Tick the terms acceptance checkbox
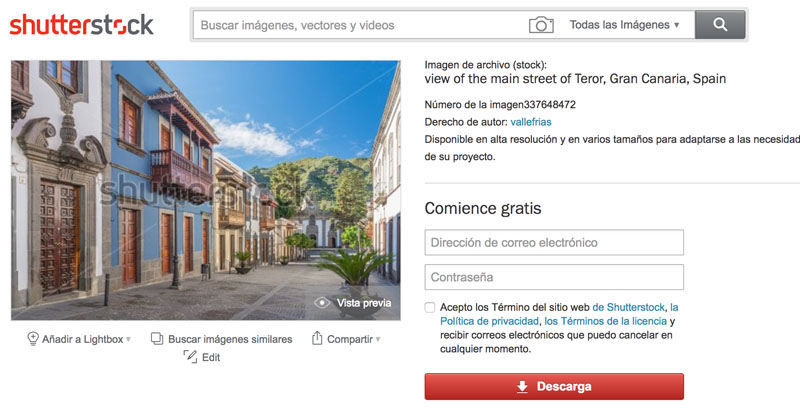This screenshot has height=413, width=800. click(x=430, y=307)
